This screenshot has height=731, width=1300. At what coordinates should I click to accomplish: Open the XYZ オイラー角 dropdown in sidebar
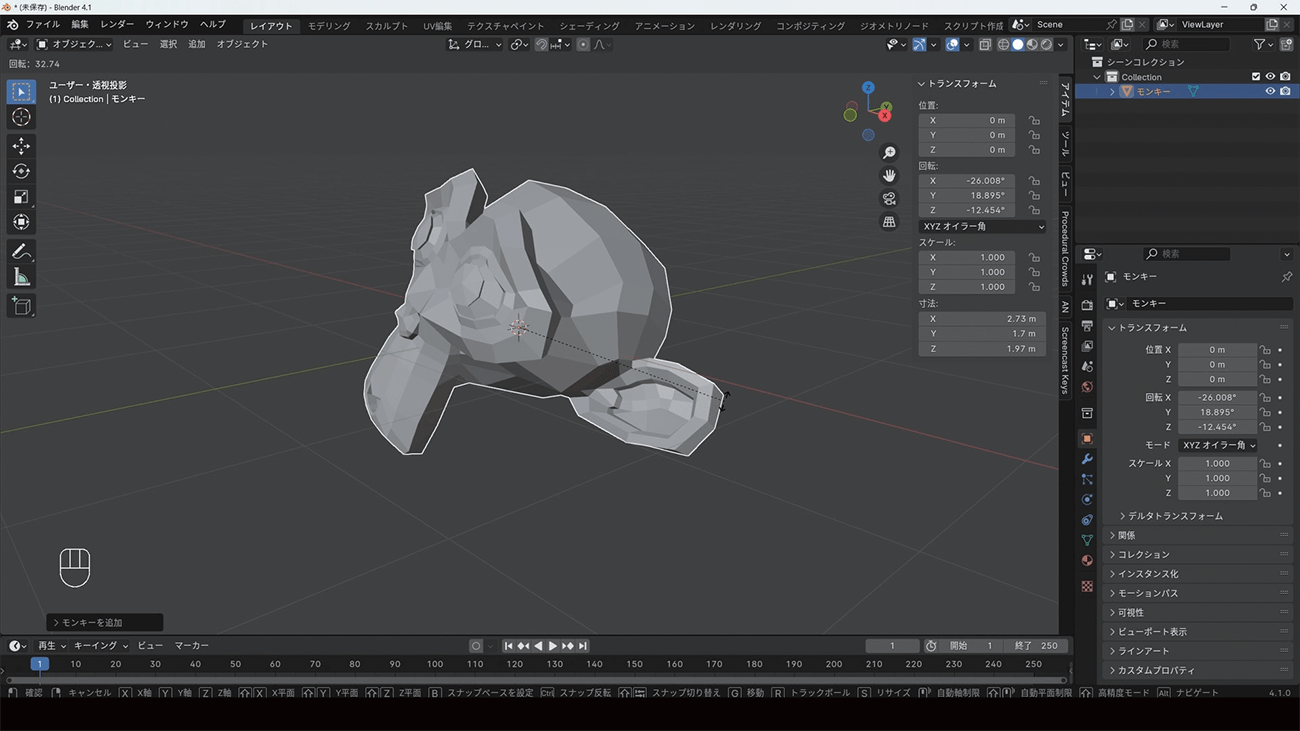point(982,227)
